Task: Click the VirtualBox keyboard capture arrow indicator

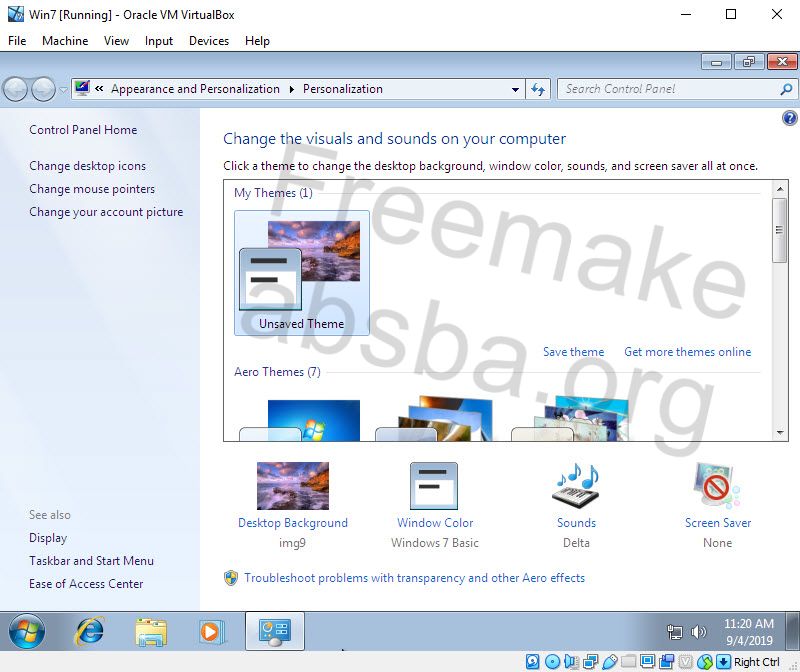Action: [723, 662]
